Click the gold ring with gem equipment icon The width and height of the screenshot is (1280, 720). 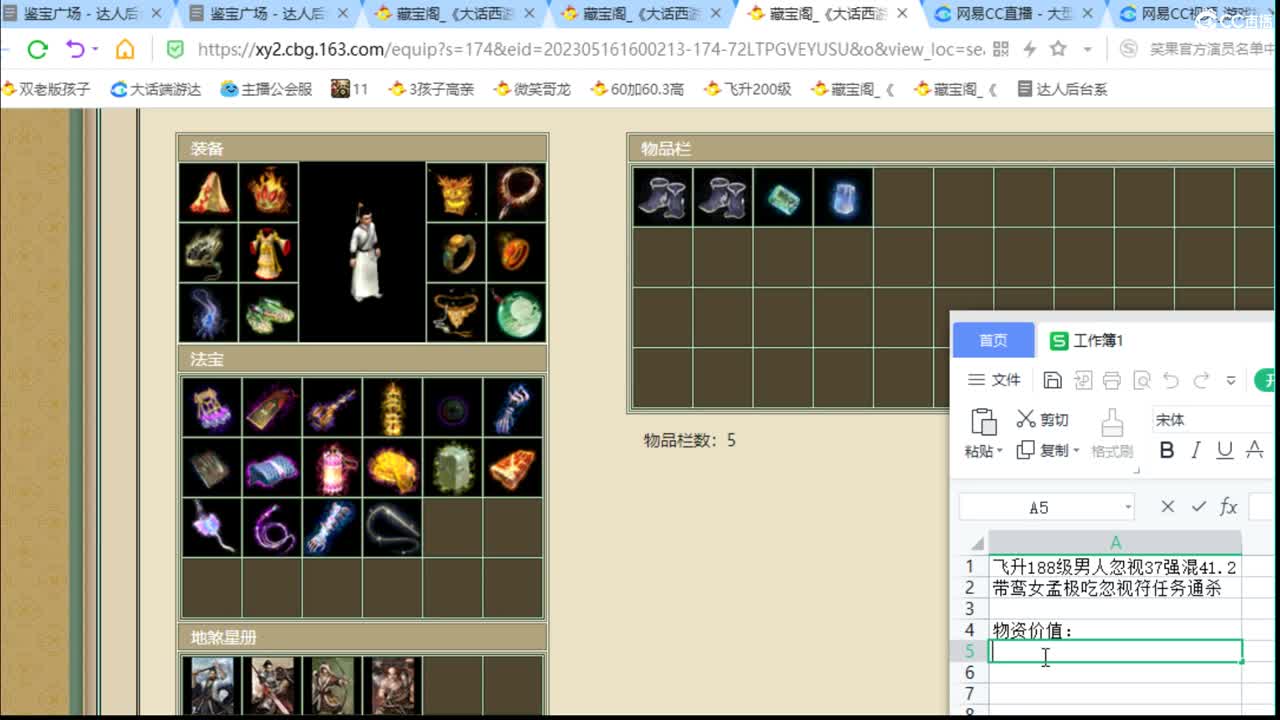click(456, 252)
